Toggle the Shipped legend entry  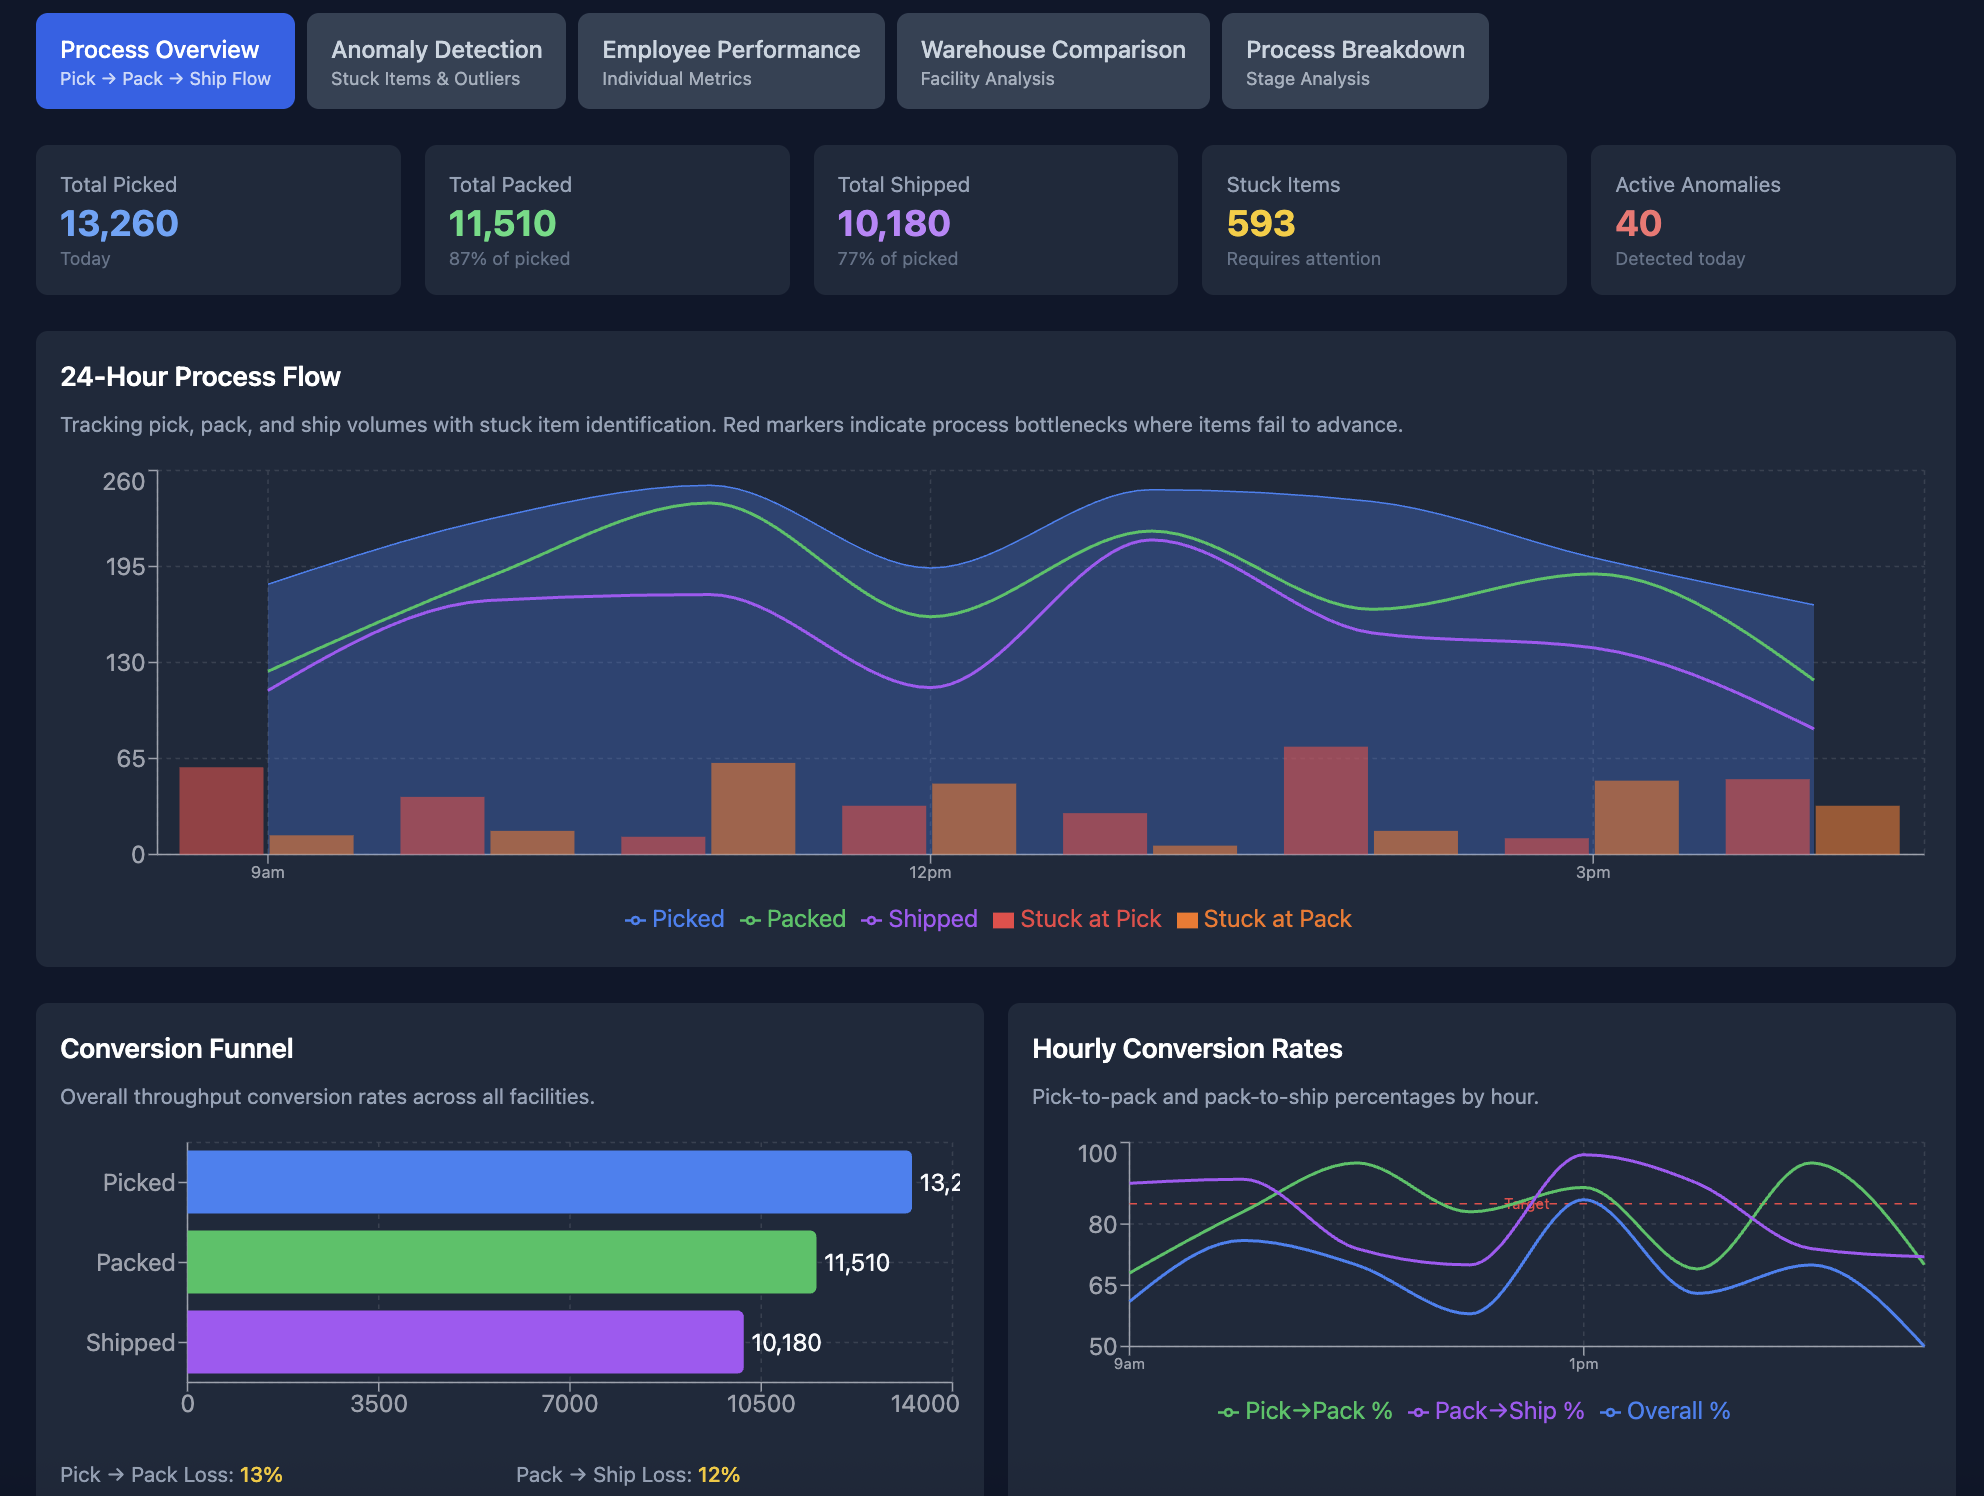point(919,919)
